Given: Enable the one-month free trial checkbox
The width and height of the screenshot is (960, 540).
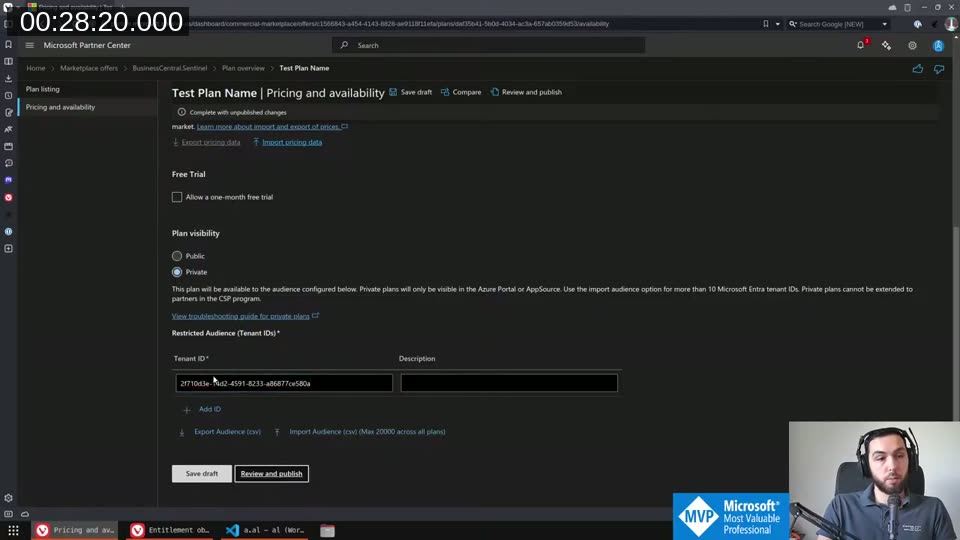Looking at the screenshot, I should tap(177, 197).
